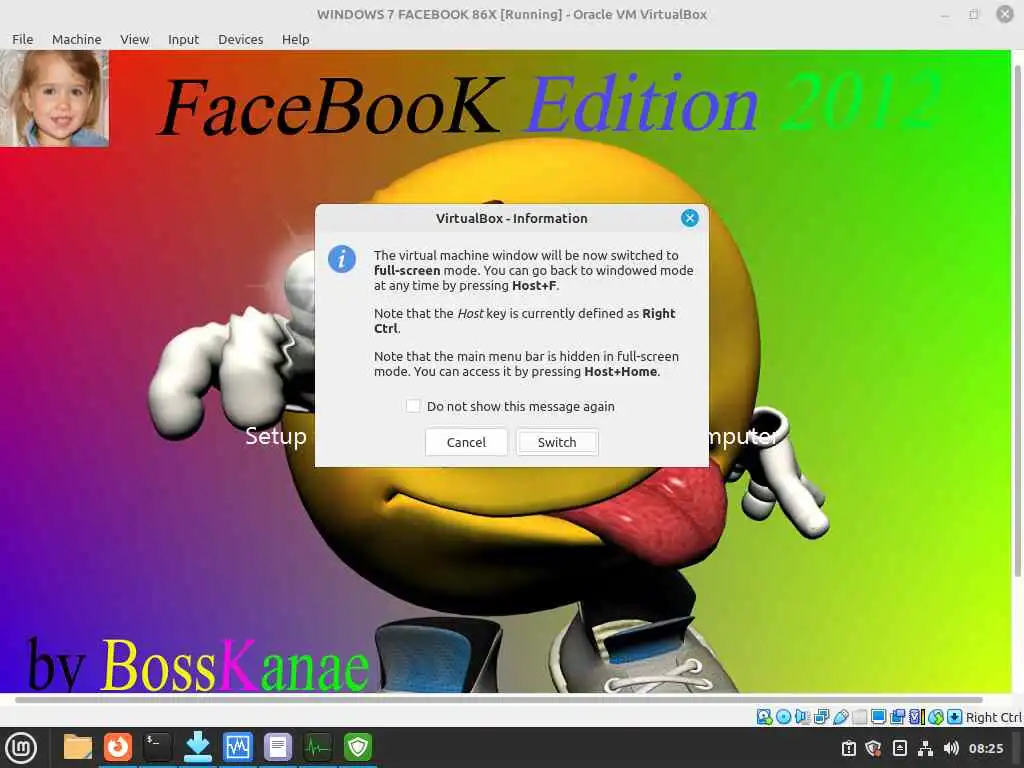Click the Switch button in the dialog

pyautogui.click(x=557, y=442)
